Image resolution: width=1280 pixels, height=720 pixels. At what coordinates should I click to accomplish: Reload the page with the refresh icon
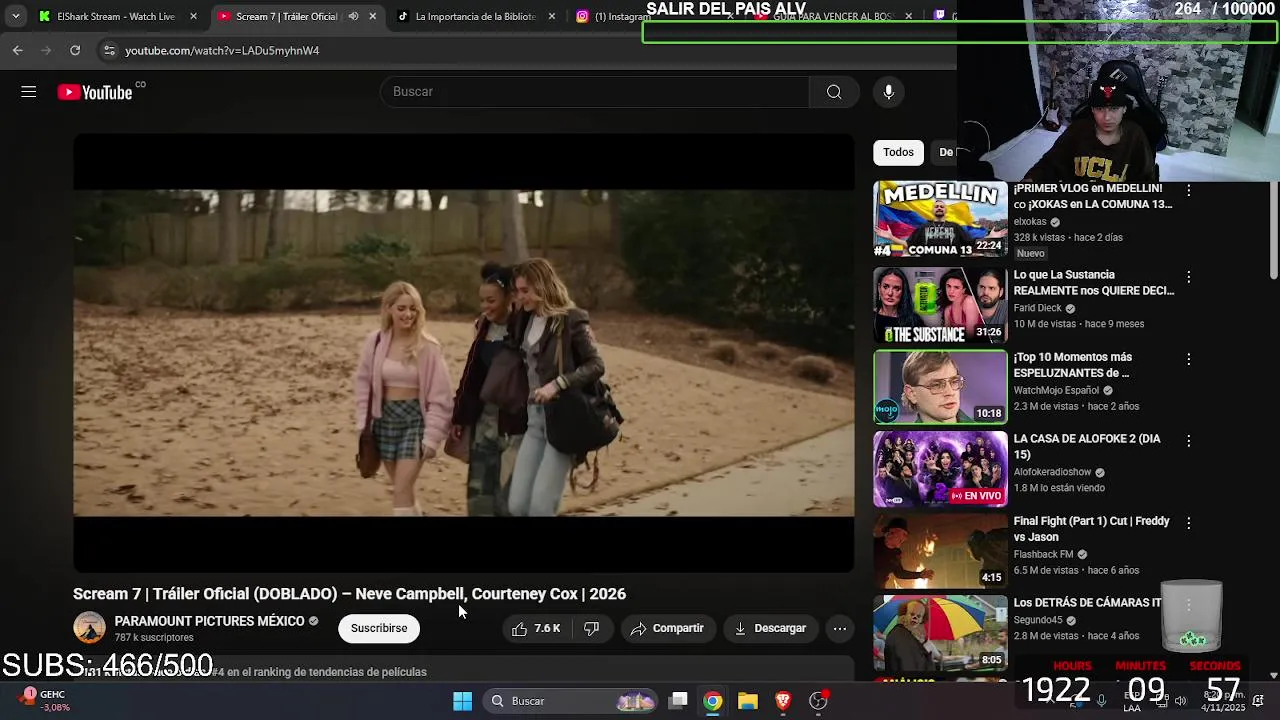75,50
